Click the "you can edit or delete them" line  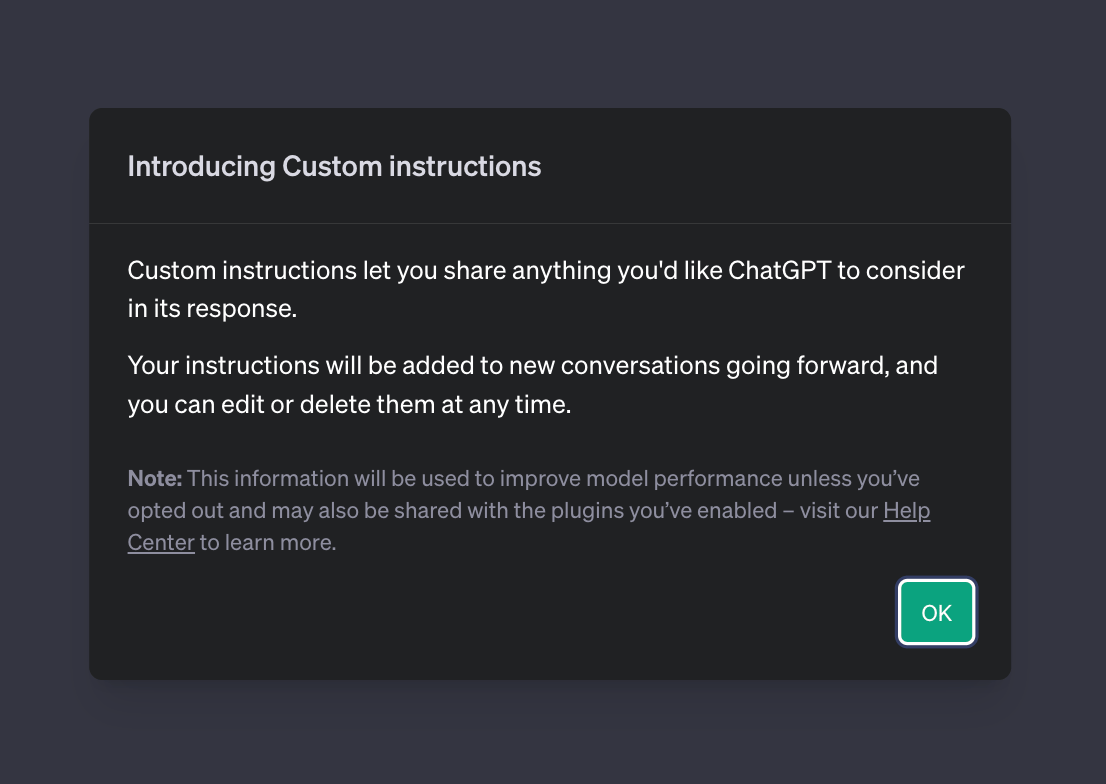pyautogui.click(x=349, y=405)
